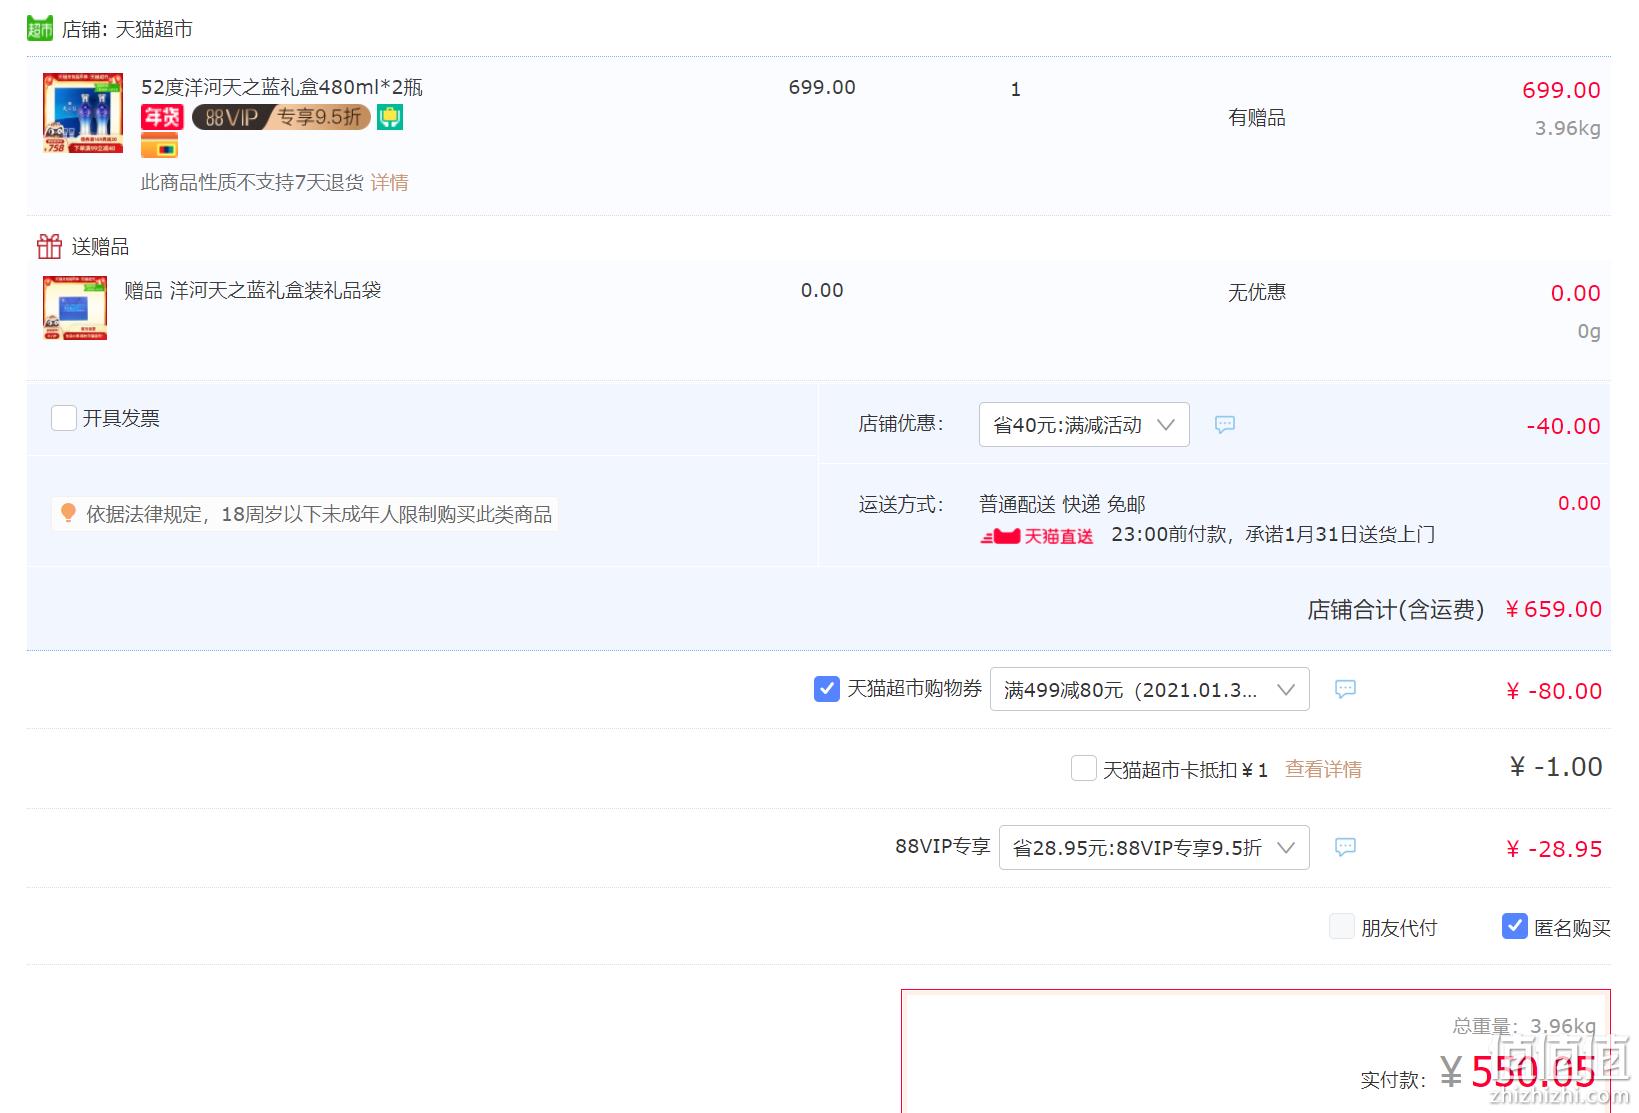Viewport: 1639px width, 1113px height.
Task: Click the gift box icon beside 送赠品
Action: (x=49, y=246)
